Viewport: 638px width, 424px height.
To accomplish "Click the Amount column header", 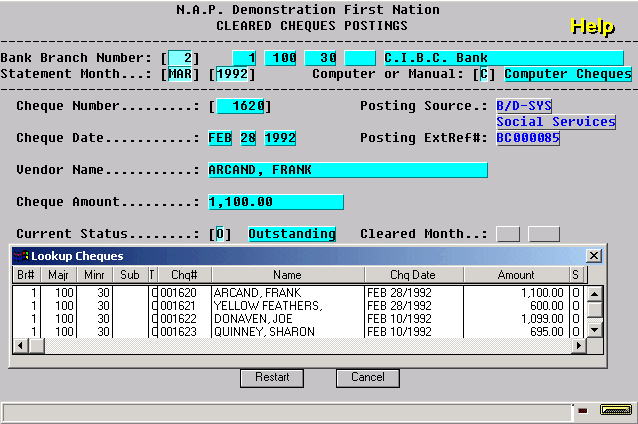I will pyautogui.click(x=516, y=275).
